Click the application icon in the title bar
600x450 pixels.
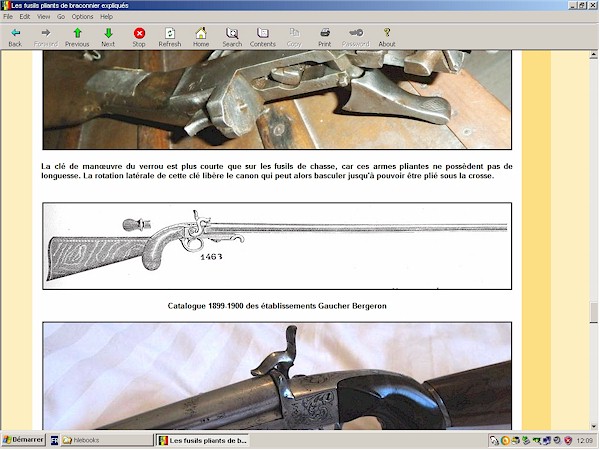[x=5, y=5]
